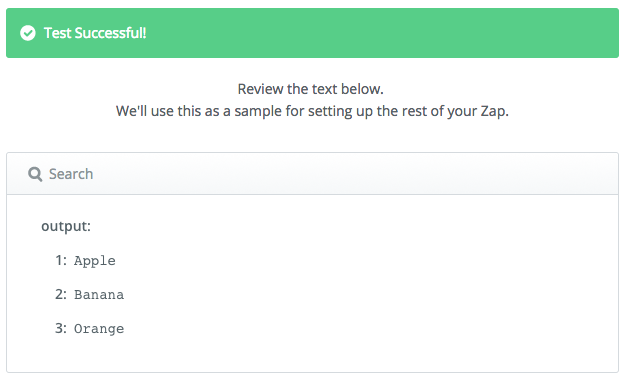Click the search magnifying glass icon

[35, 174]
